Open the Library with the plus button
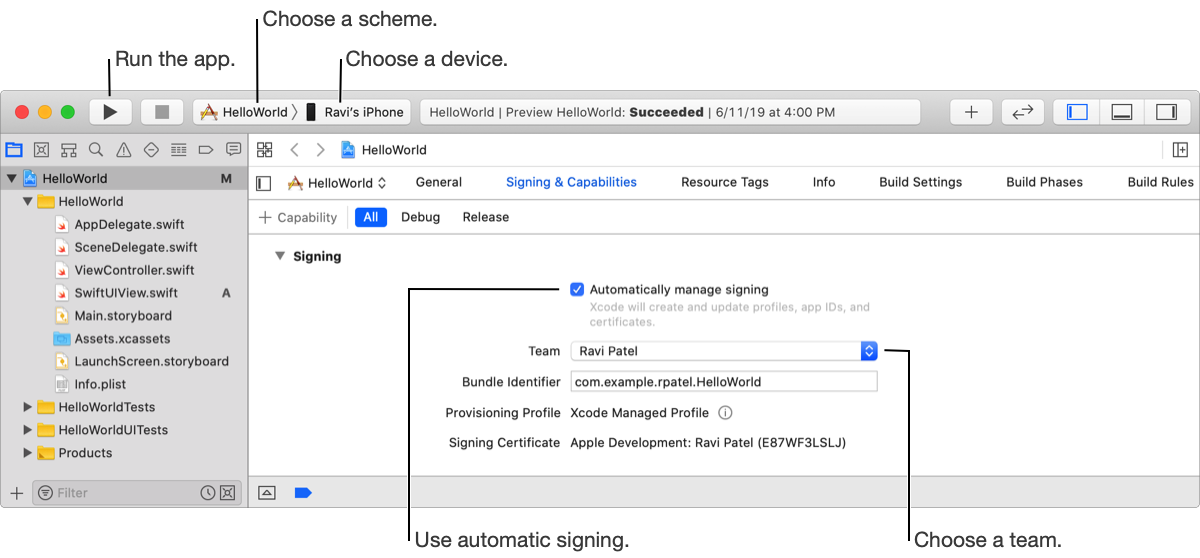This screenshot has width=1200, height=558. pos(971,112)
